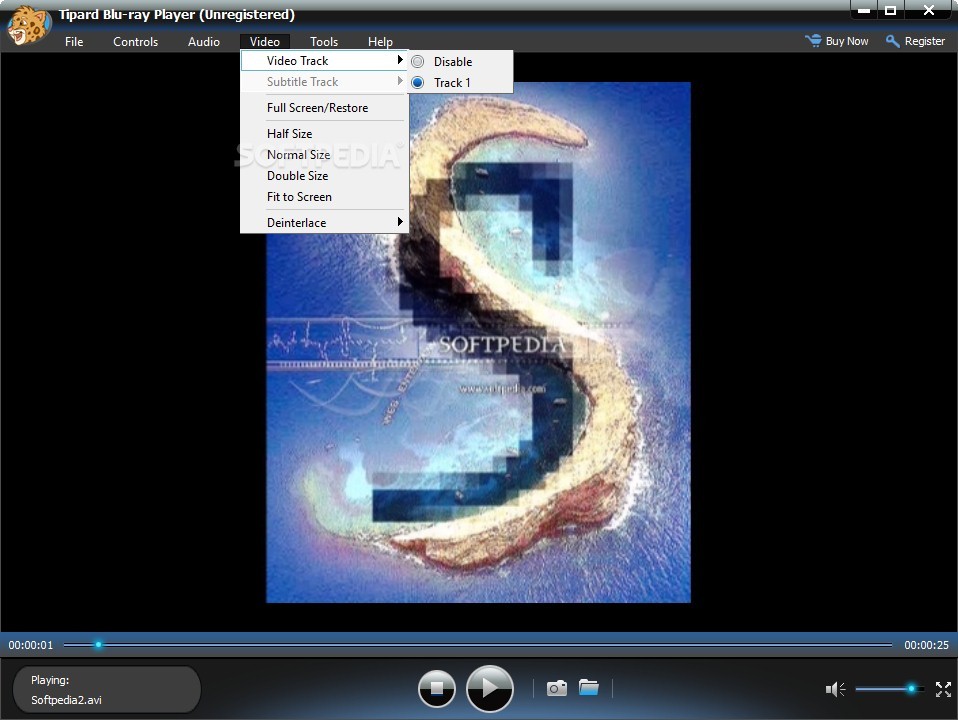The height and width of the screenshot is (720, 958).
Task: Click the cheetah application logo
Action: pyautogui.click(x=29, y=24)
